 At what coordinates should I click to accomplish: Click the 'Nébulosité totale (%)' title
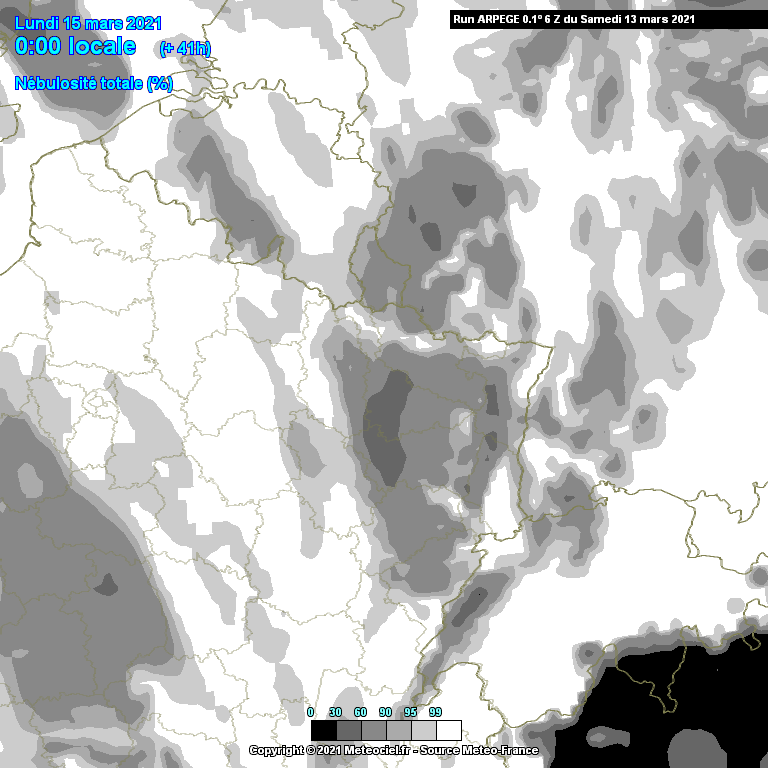click(94, 83)
